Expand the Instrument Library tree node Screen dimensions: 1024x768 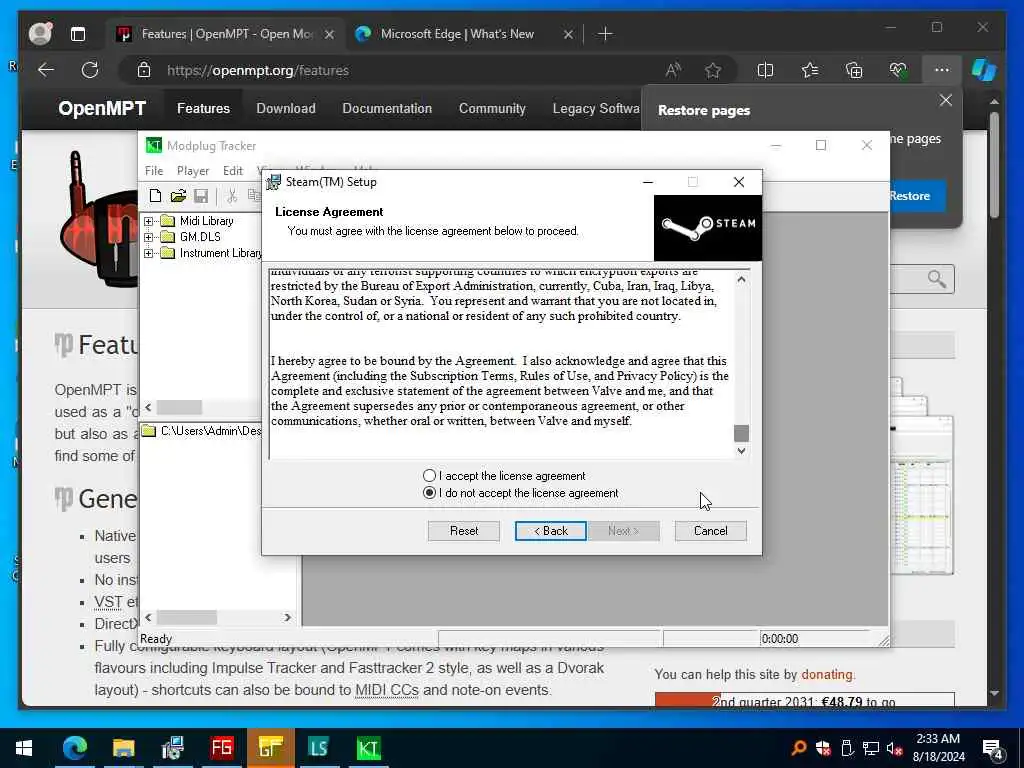(x=148, y=253)
